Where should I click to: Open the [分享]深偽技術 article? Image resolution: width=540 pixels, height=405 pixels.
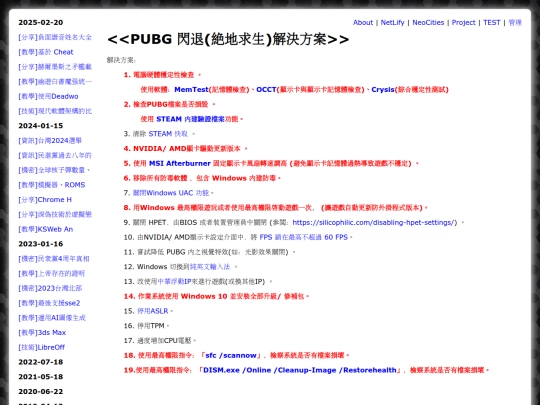click(x=55, y=215)
